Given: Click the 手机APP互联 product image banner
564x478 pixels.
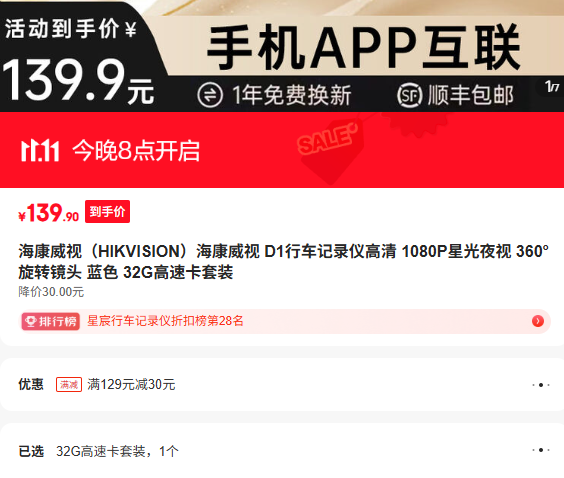Looking at the screenshot, I should (x=363, y=47).
